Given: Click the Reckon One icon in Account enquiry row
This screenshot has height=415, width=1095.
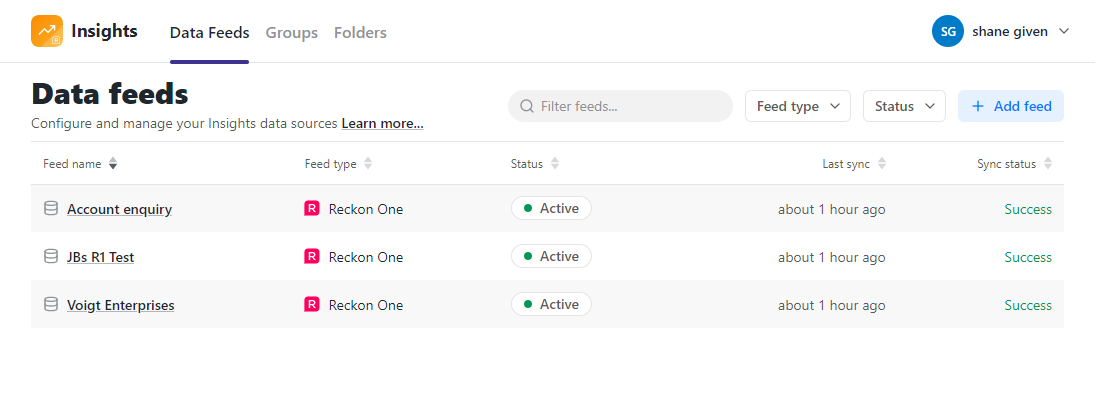Looking at the screenshot, I should (x=312, y=208).
